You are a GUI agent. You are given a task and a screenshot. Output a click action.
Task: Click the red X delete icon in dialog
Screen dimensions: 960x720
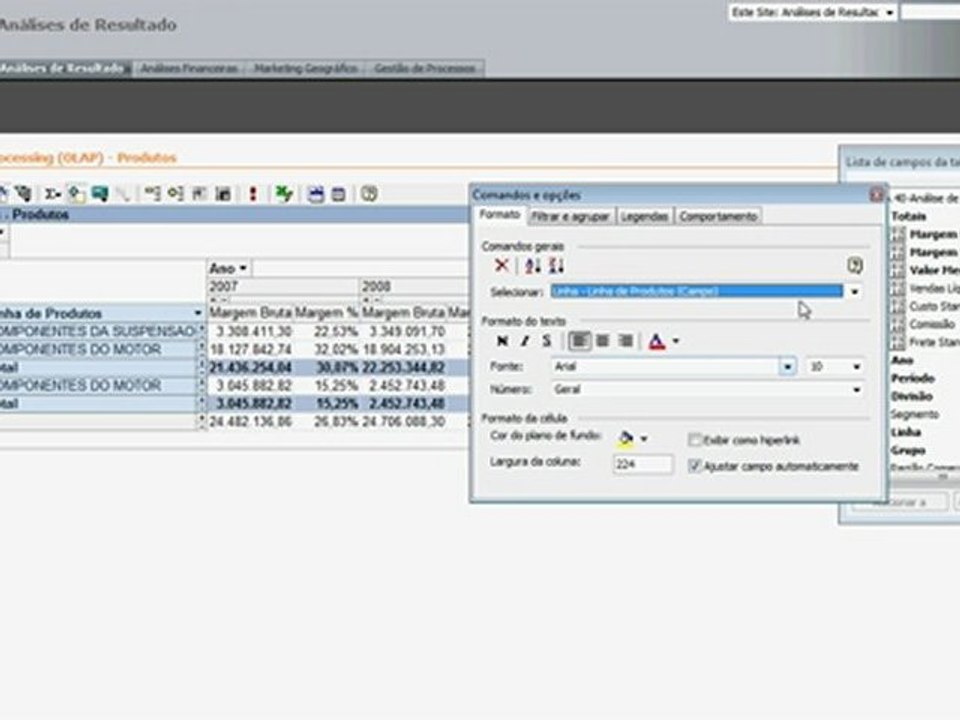501,265
